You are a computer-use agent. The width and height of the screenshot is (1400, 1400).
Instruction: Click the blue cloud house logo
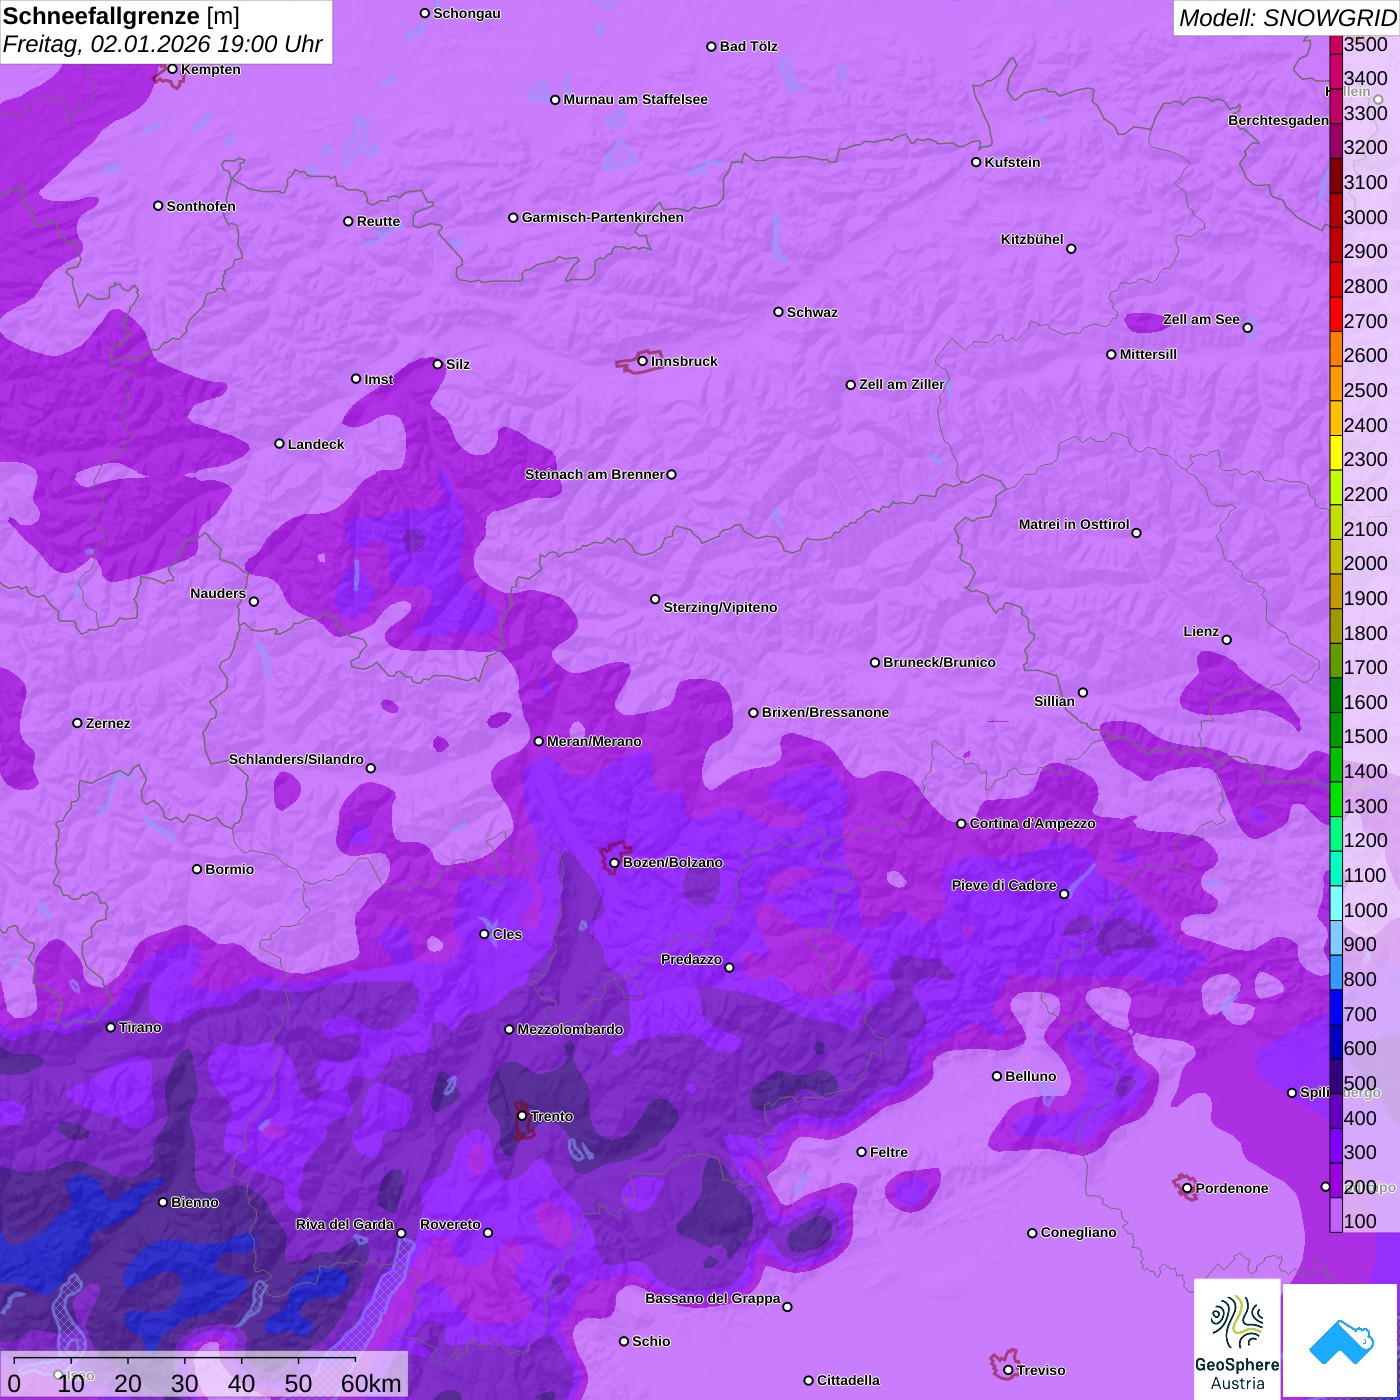(x=1340, y=1341)
